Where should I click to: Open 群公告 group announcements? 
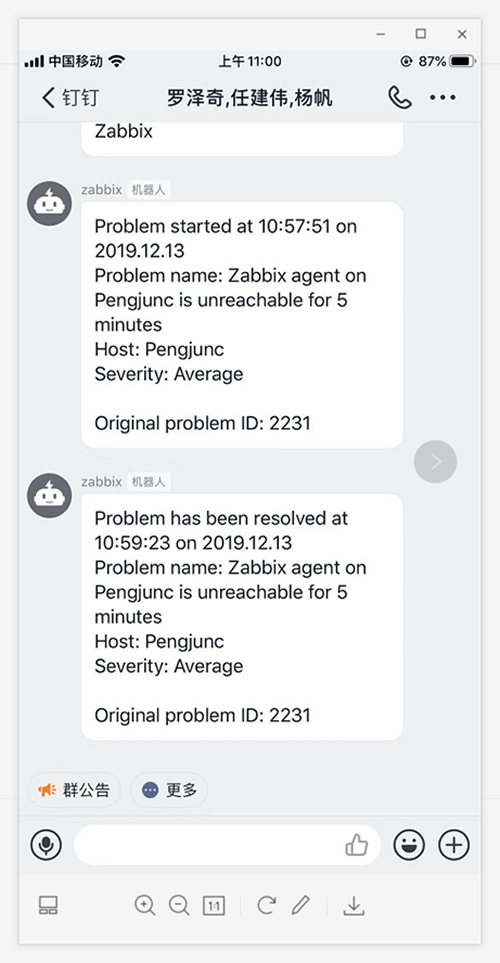(x=74, y=790)
